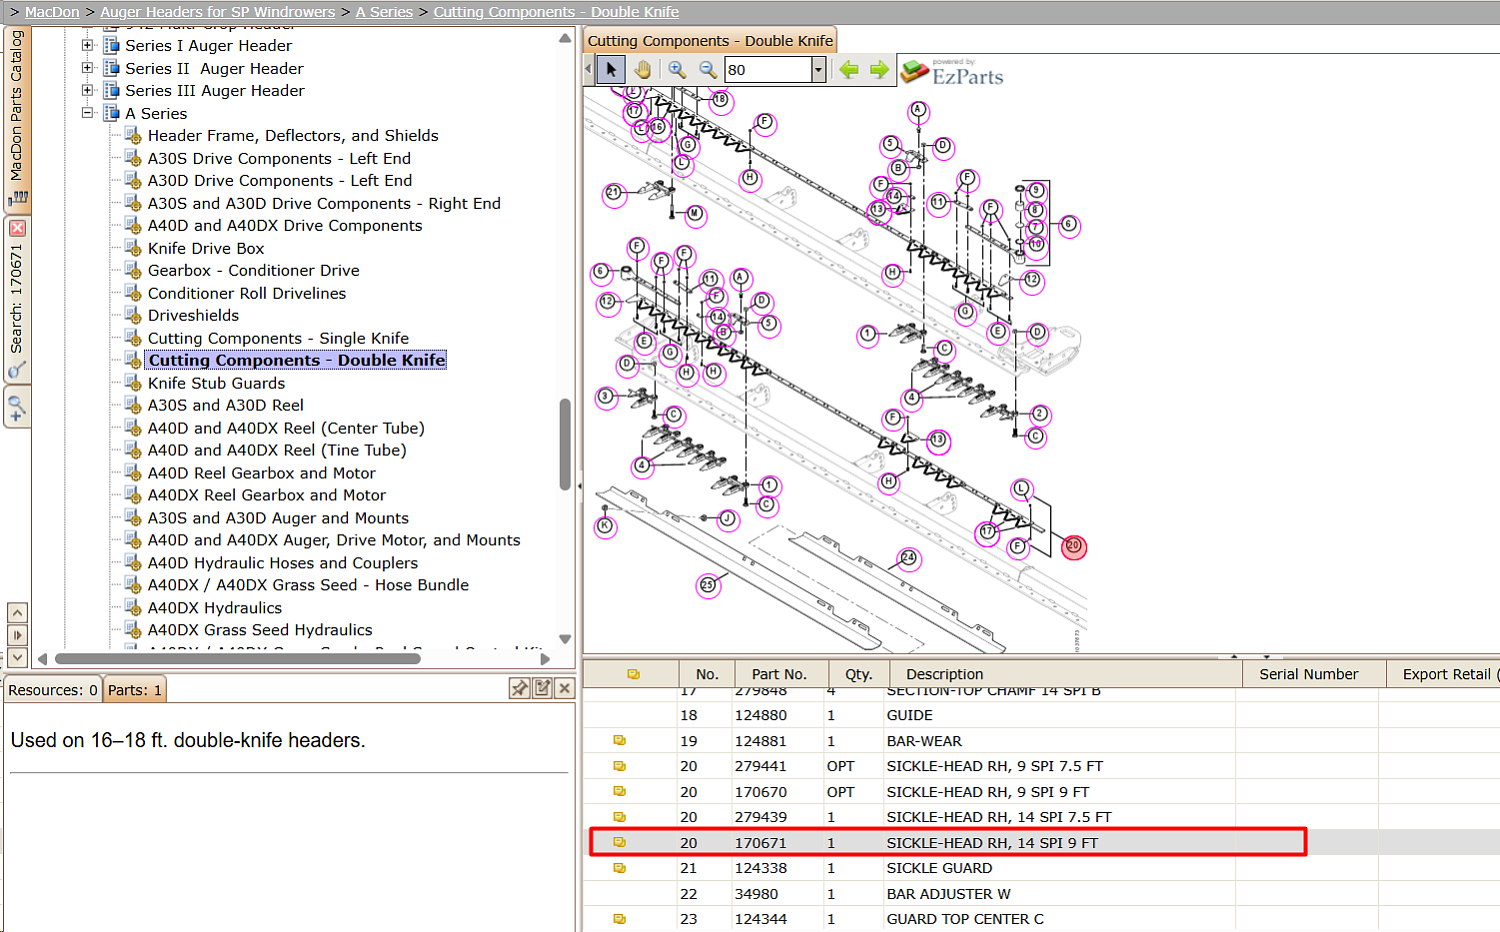The image size is (1500, 932).
Task: Click the tree panel vertical scrollbar
Action: [x=565, y=444]
